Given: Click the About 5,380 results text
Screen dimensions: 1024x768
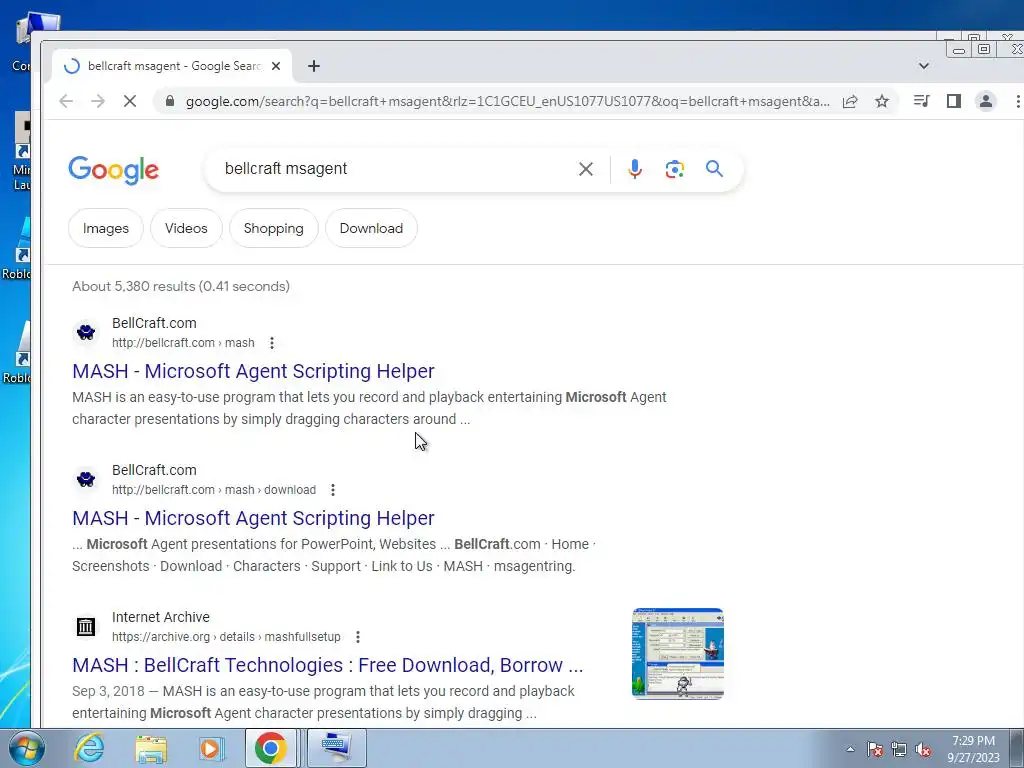Looking at the screenshot, I should tap(181, 286).
